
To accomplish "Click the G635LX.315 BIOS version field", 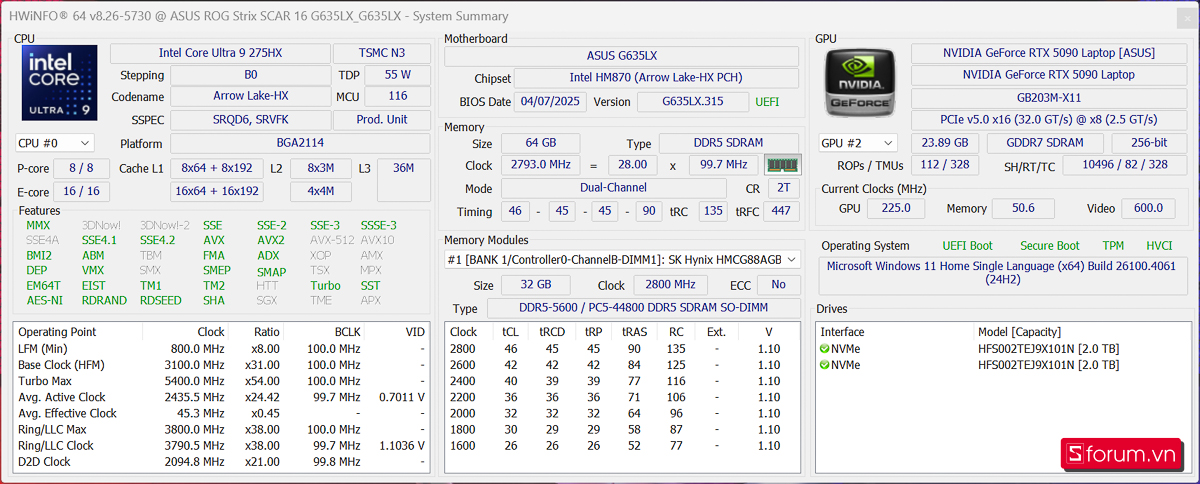I will coord(692,101).
